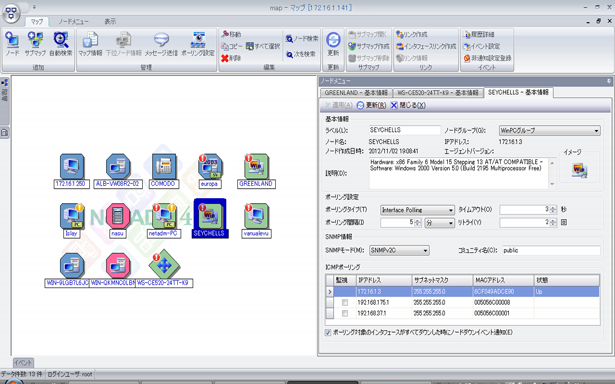Click the pin button on ノードメニュー panel
This screenshot has height=384, width=615.
pyautogui.click(x=609, y=81)
